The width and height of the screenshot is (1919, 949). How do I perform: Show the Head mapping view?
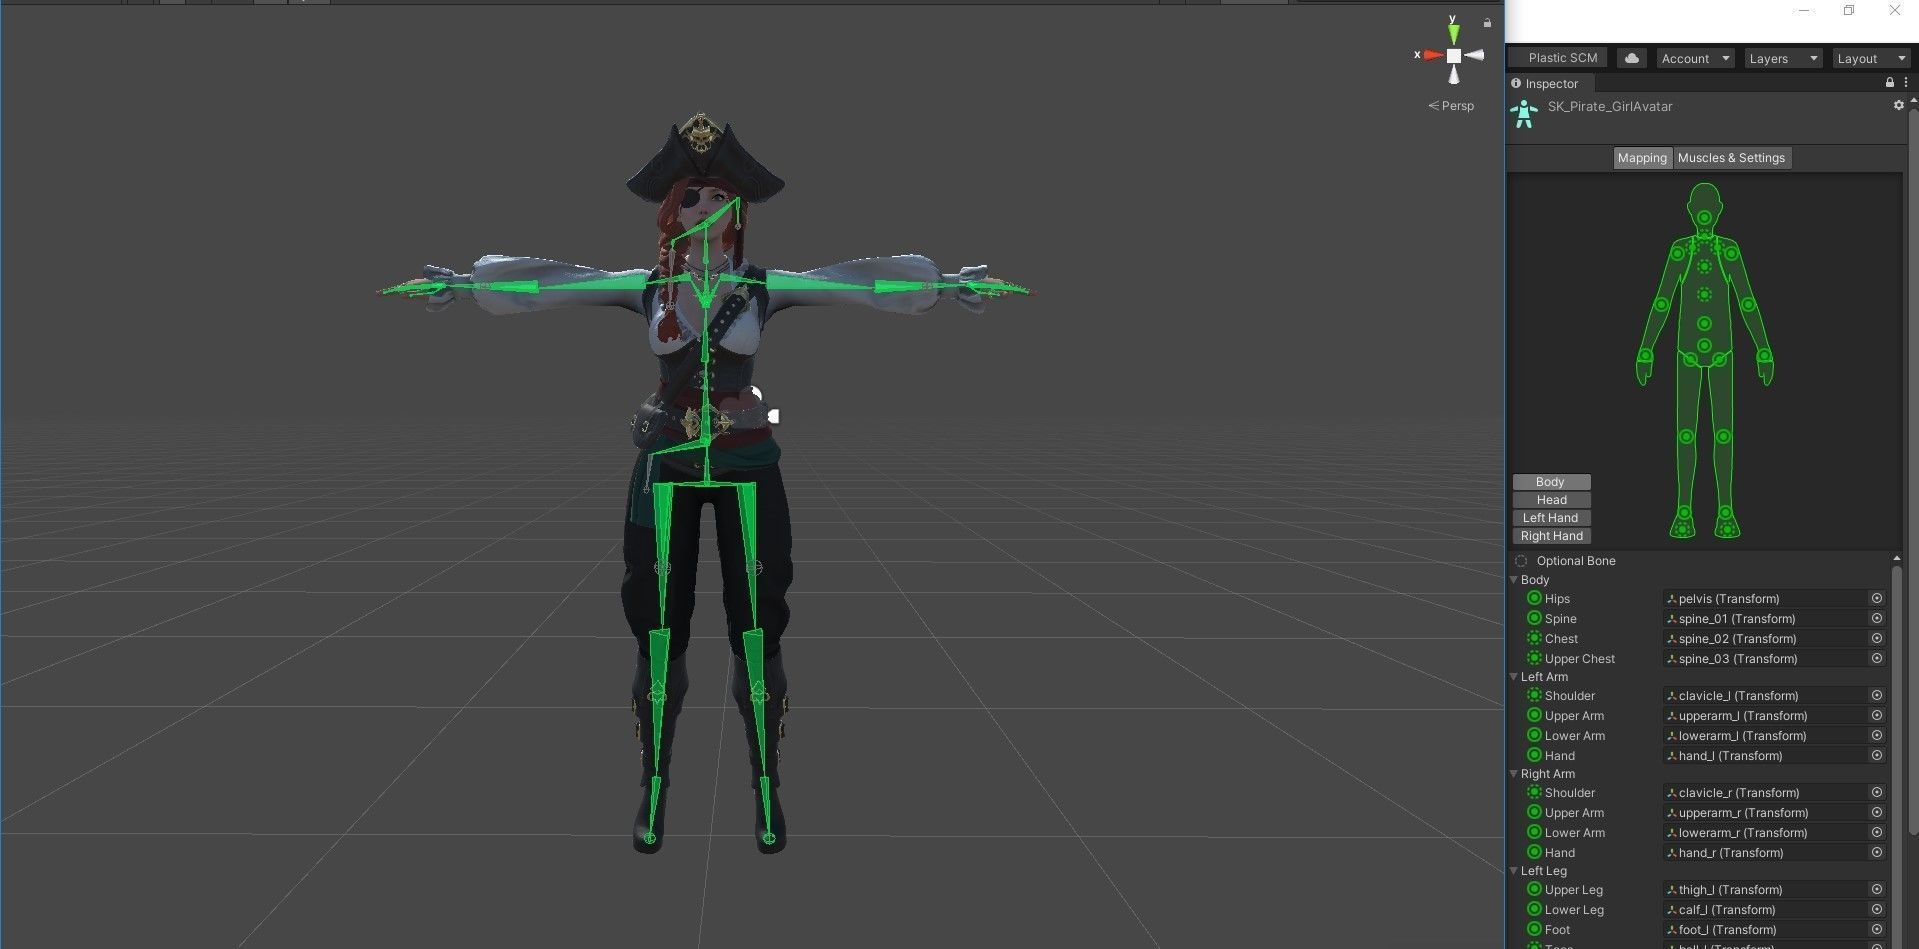(x=1551, y=500)
